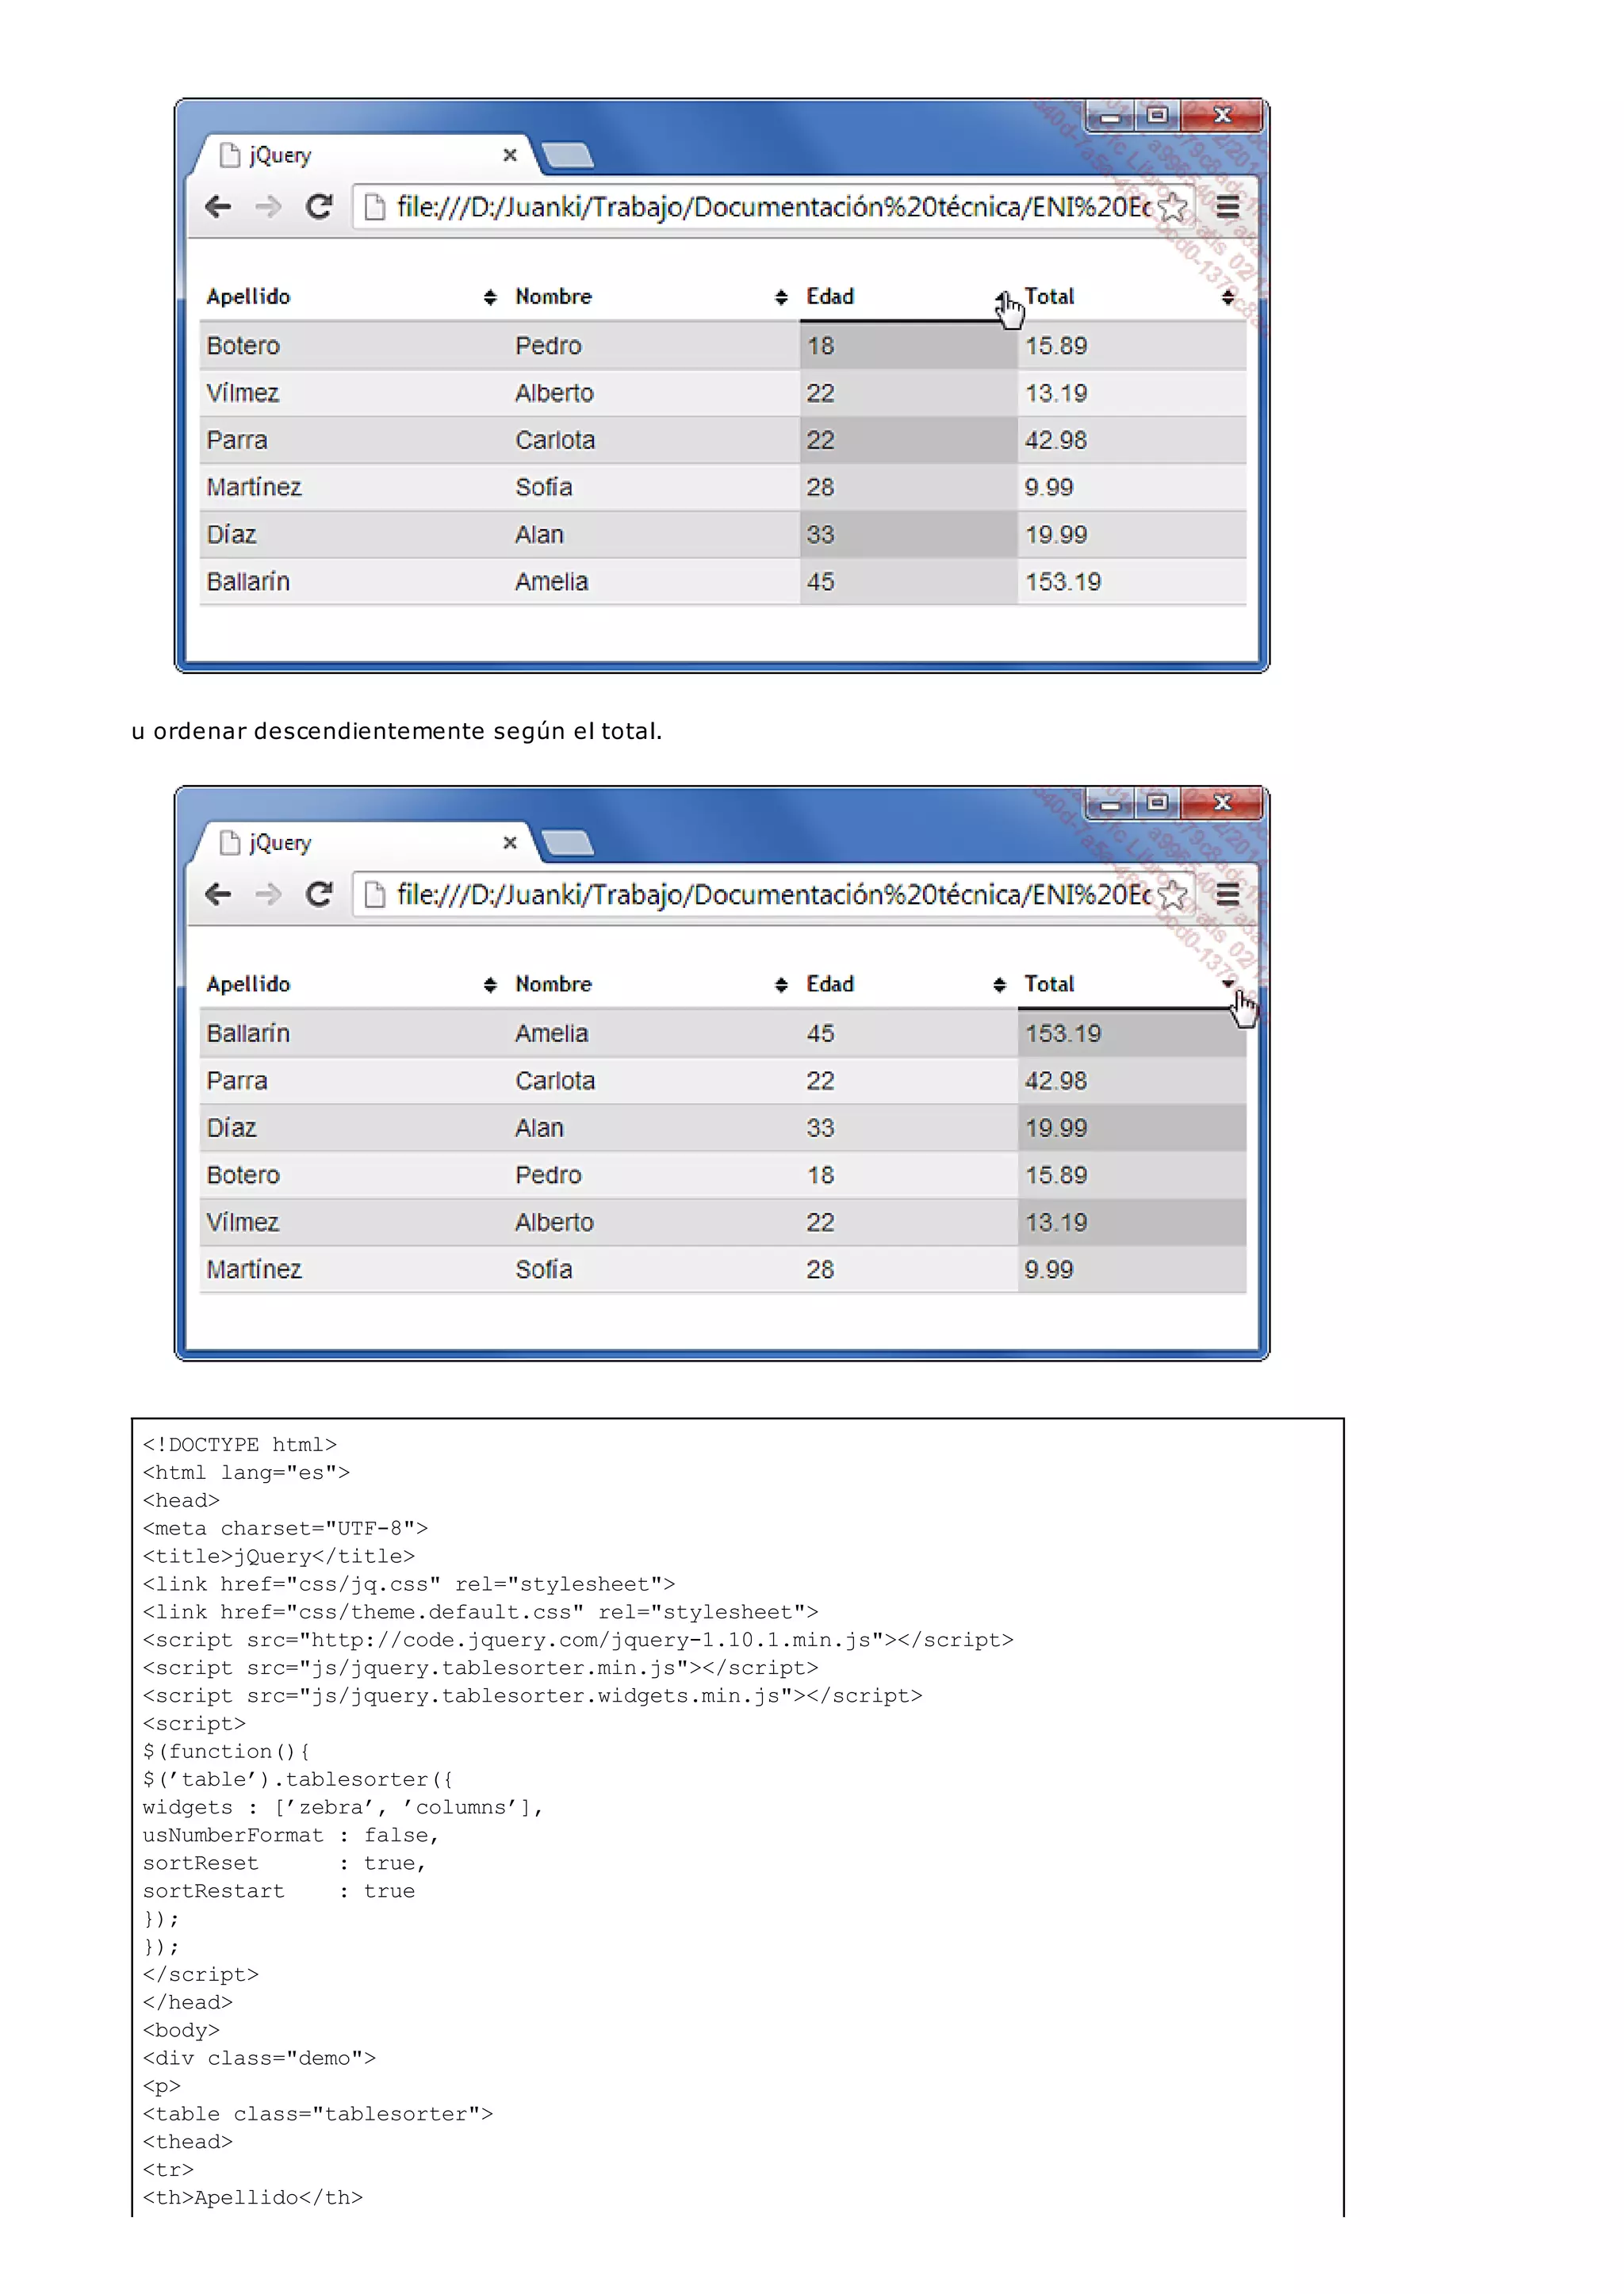Click '153.19' in the upper table

coord(1063,582)
